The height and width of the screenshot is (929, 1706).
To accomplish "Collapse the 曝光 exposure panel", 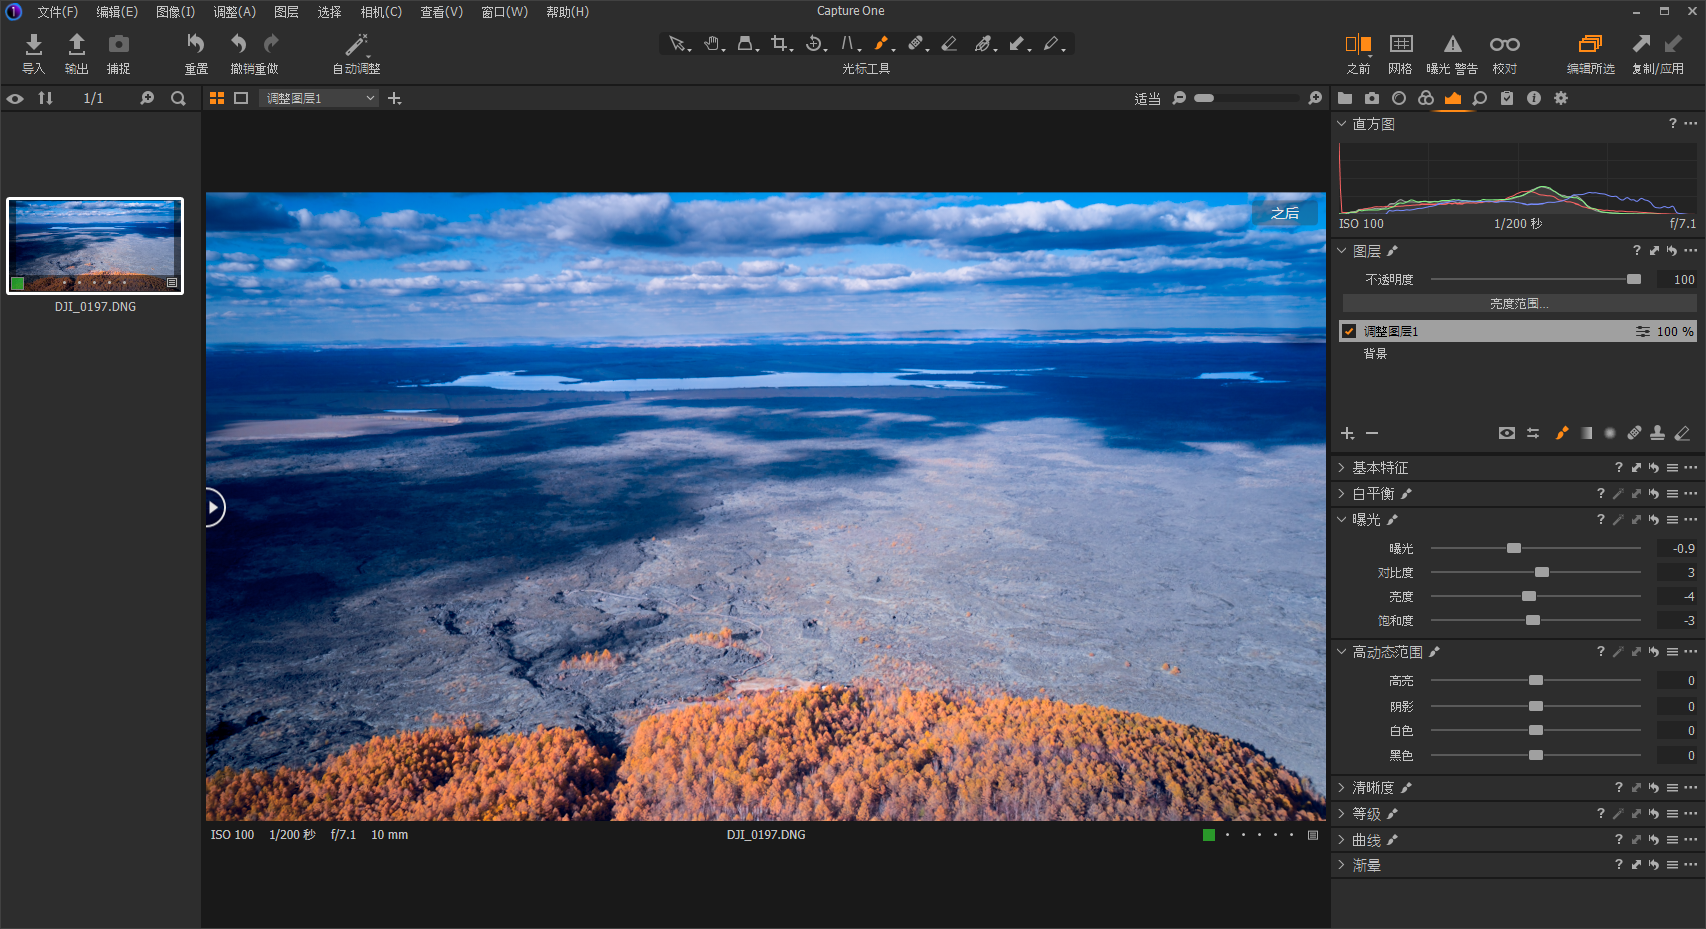I will tap(1342, 520).
